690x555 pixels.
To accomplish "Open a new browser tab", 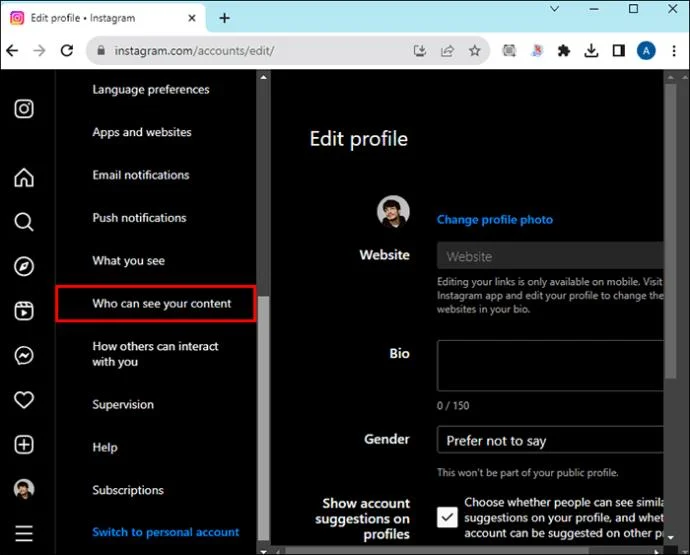I will pyautogui.click(x=224, y=18).
